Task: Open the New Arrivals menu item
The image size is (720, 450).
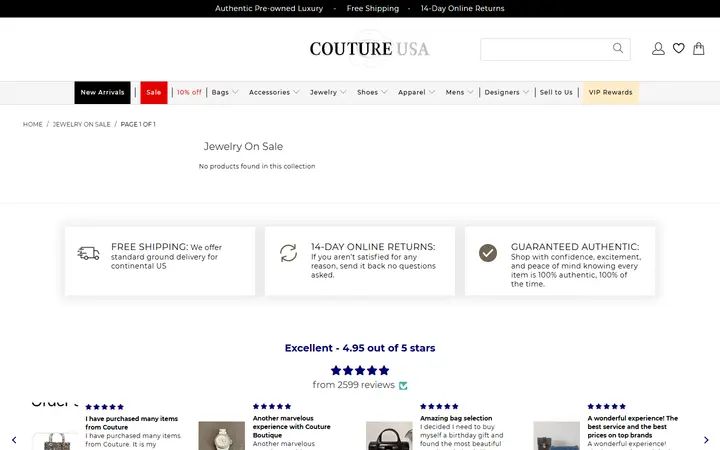Action: [x=102, y=92]
